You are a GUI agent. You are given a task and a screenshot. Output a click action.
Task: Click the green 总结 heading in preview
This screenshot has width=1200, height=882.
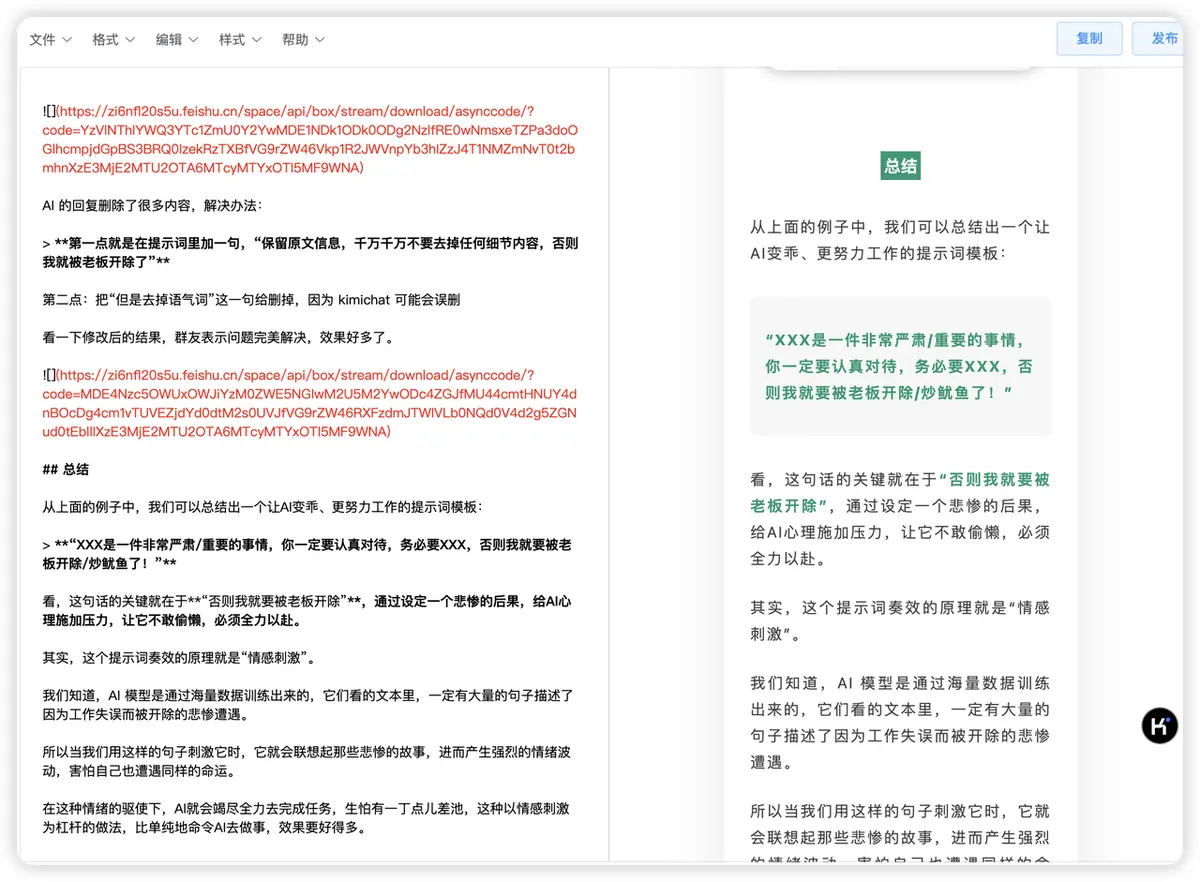pos(900,166)
